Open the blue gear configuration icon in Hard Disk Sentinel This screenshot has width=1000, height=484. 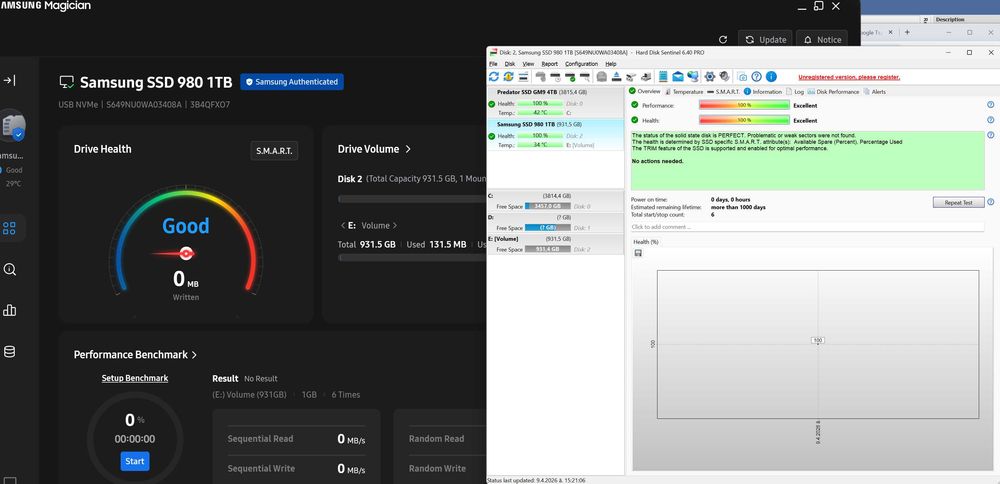pyautogui.click(x=710, y=77)
